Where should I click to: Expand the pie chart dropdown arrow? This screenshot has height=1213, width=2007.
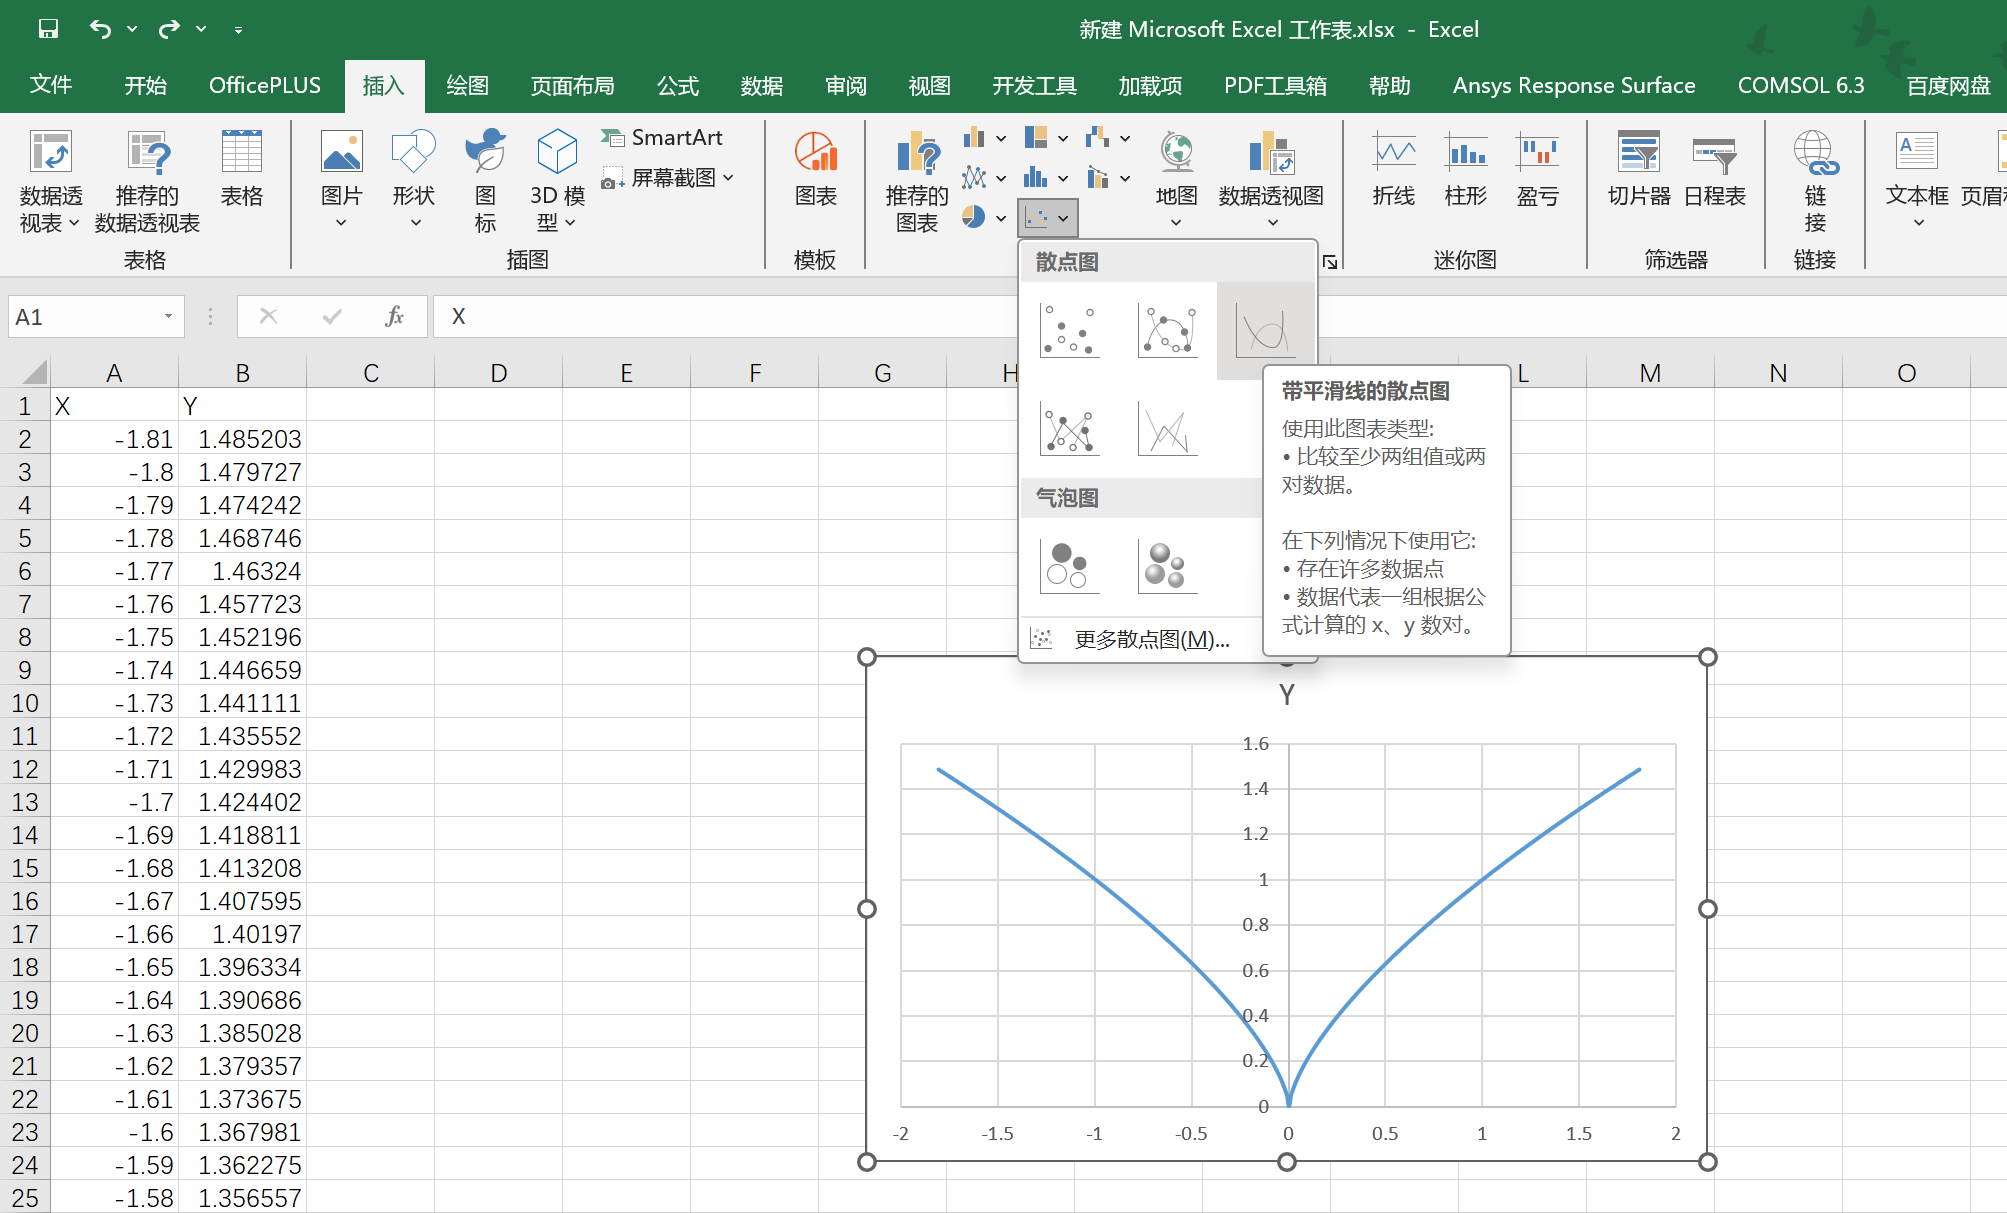(x=1001, y=217)
